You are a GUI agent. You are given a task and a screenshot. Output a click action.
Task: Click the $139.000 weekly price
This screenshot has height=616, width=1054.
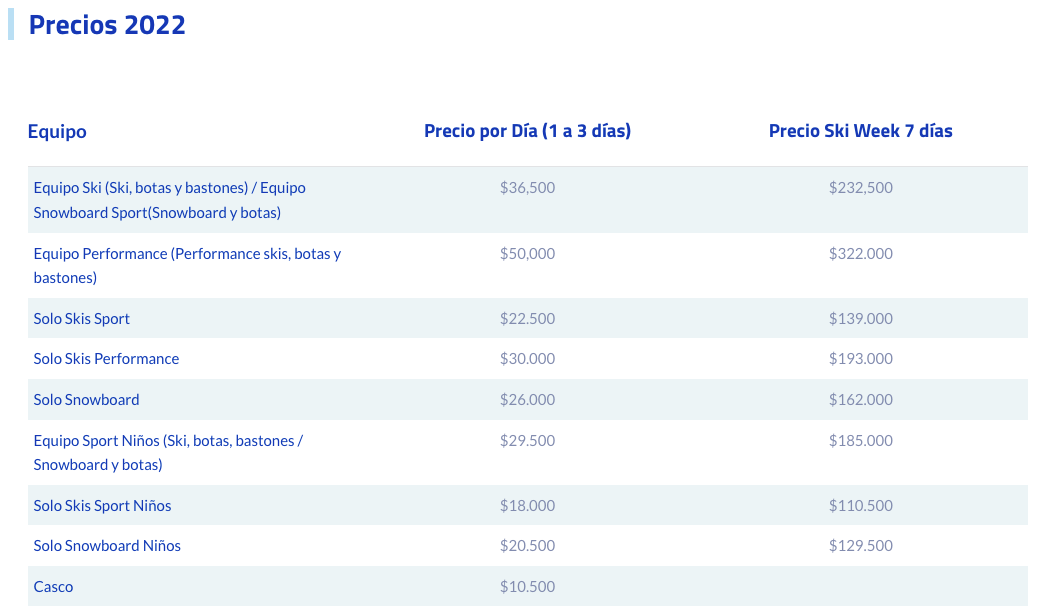tap(860, 318)
